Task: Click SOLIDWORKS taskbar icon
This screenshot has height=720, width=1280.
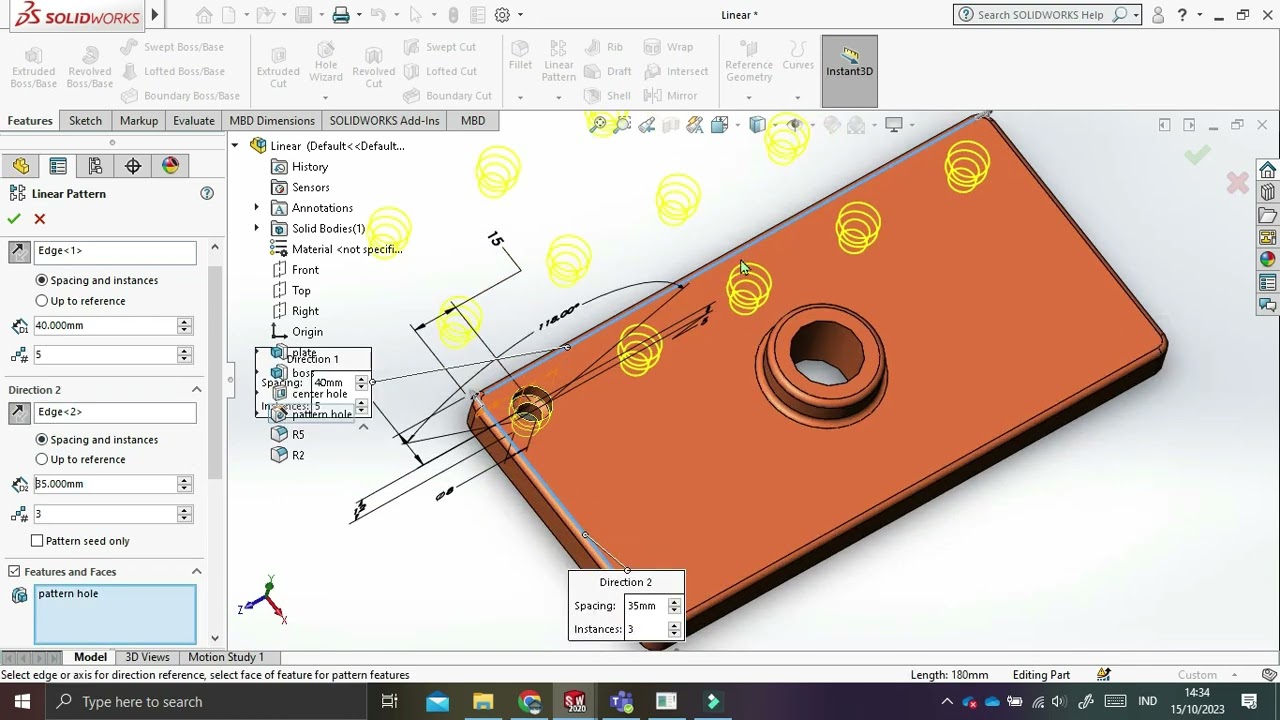Action: click(x=575, y=701)
